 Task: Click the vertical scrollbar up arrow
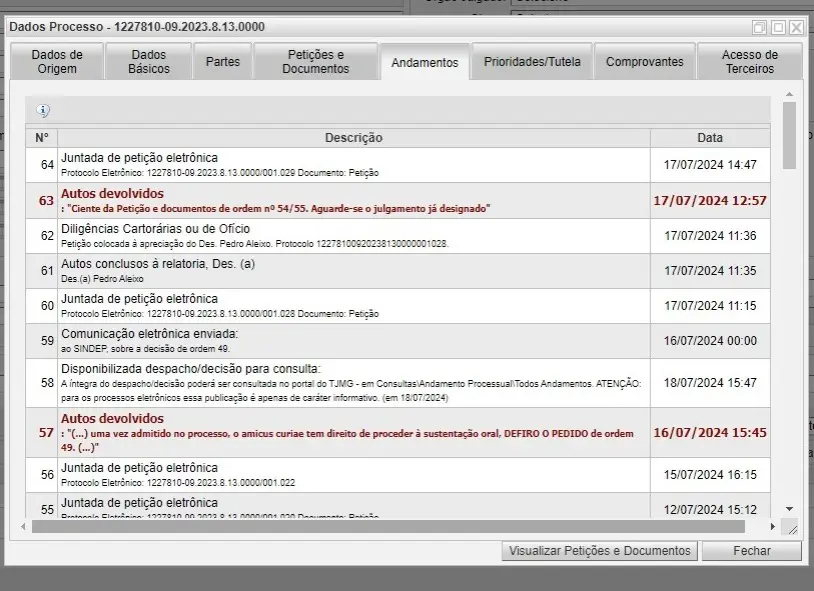(789, 95)
